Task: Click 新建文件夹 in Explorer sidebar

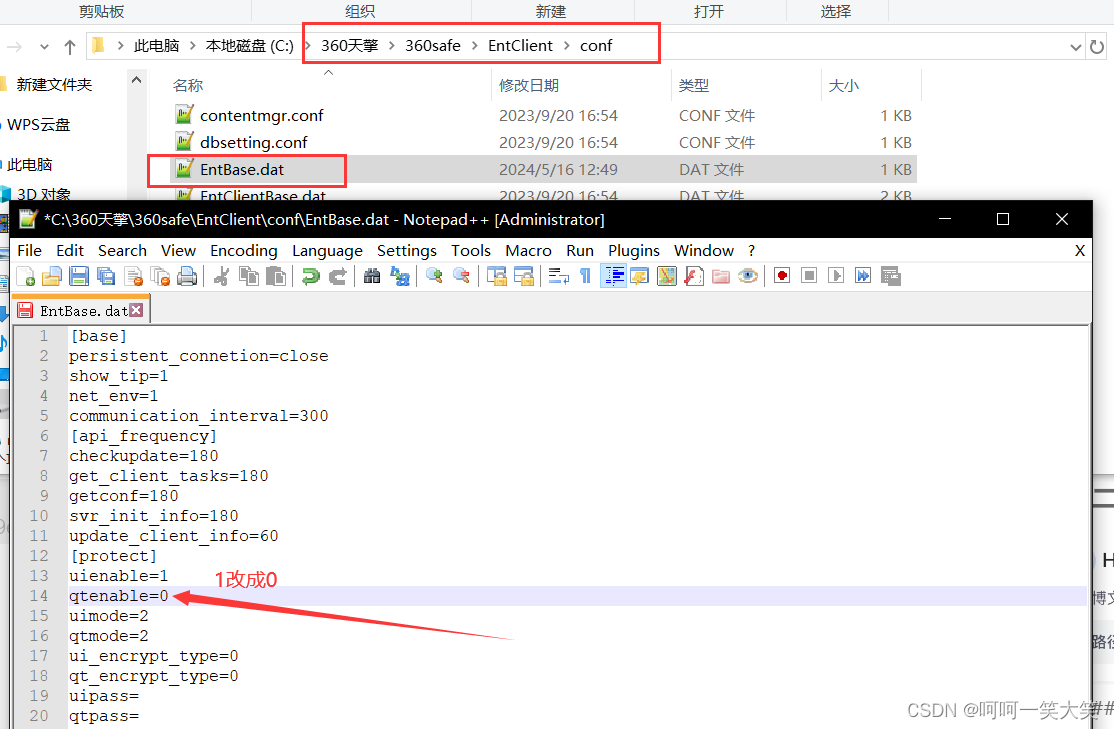Action: 54,85
